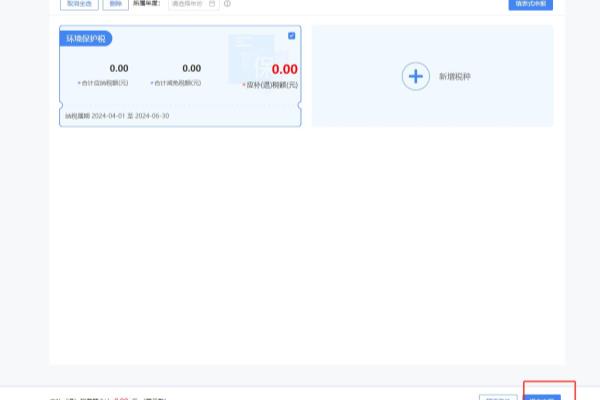The image size is (600, 400).
Task: Click the plus icon to add tax type
Action: [416, 76]
